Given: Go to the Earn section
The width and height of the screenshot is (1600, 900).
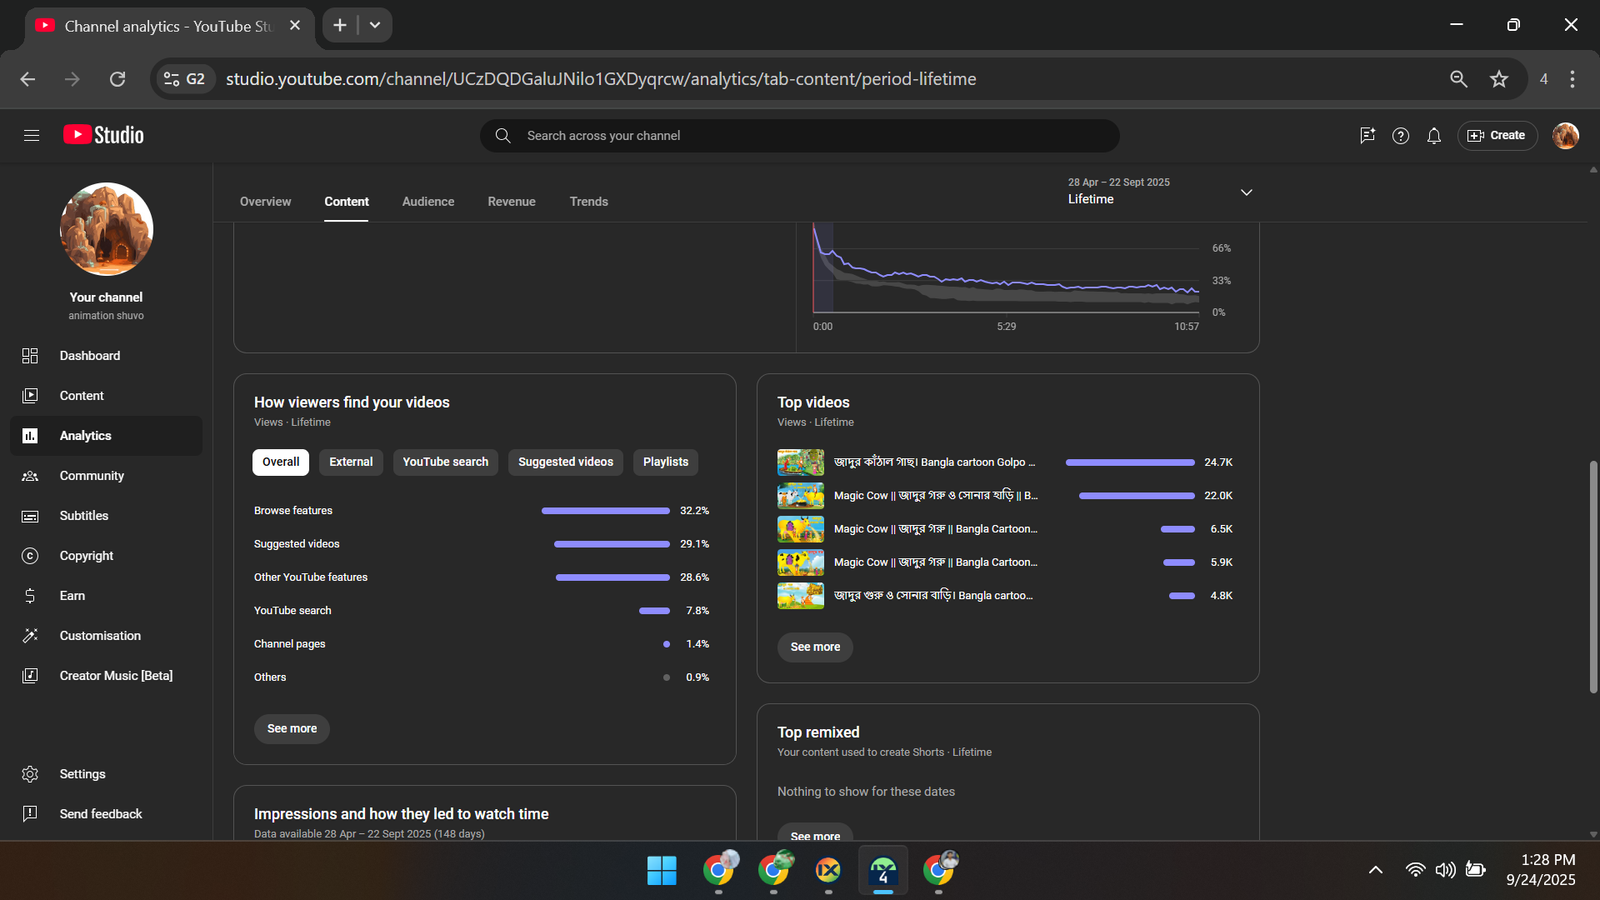Looking at the screenshot, I should (72, 596).
